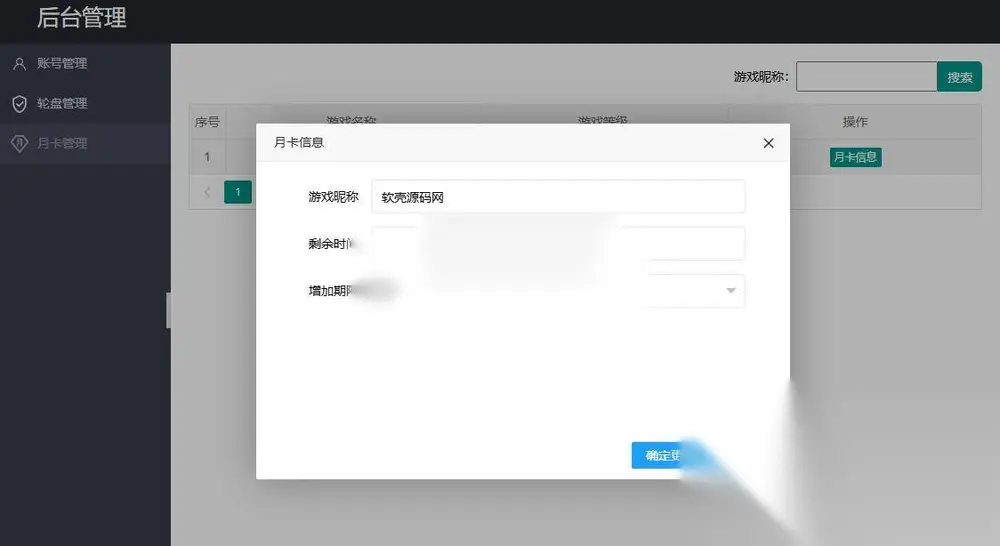Click the previous page arrow
1000x546 pixels.
[x=207, y=192]
